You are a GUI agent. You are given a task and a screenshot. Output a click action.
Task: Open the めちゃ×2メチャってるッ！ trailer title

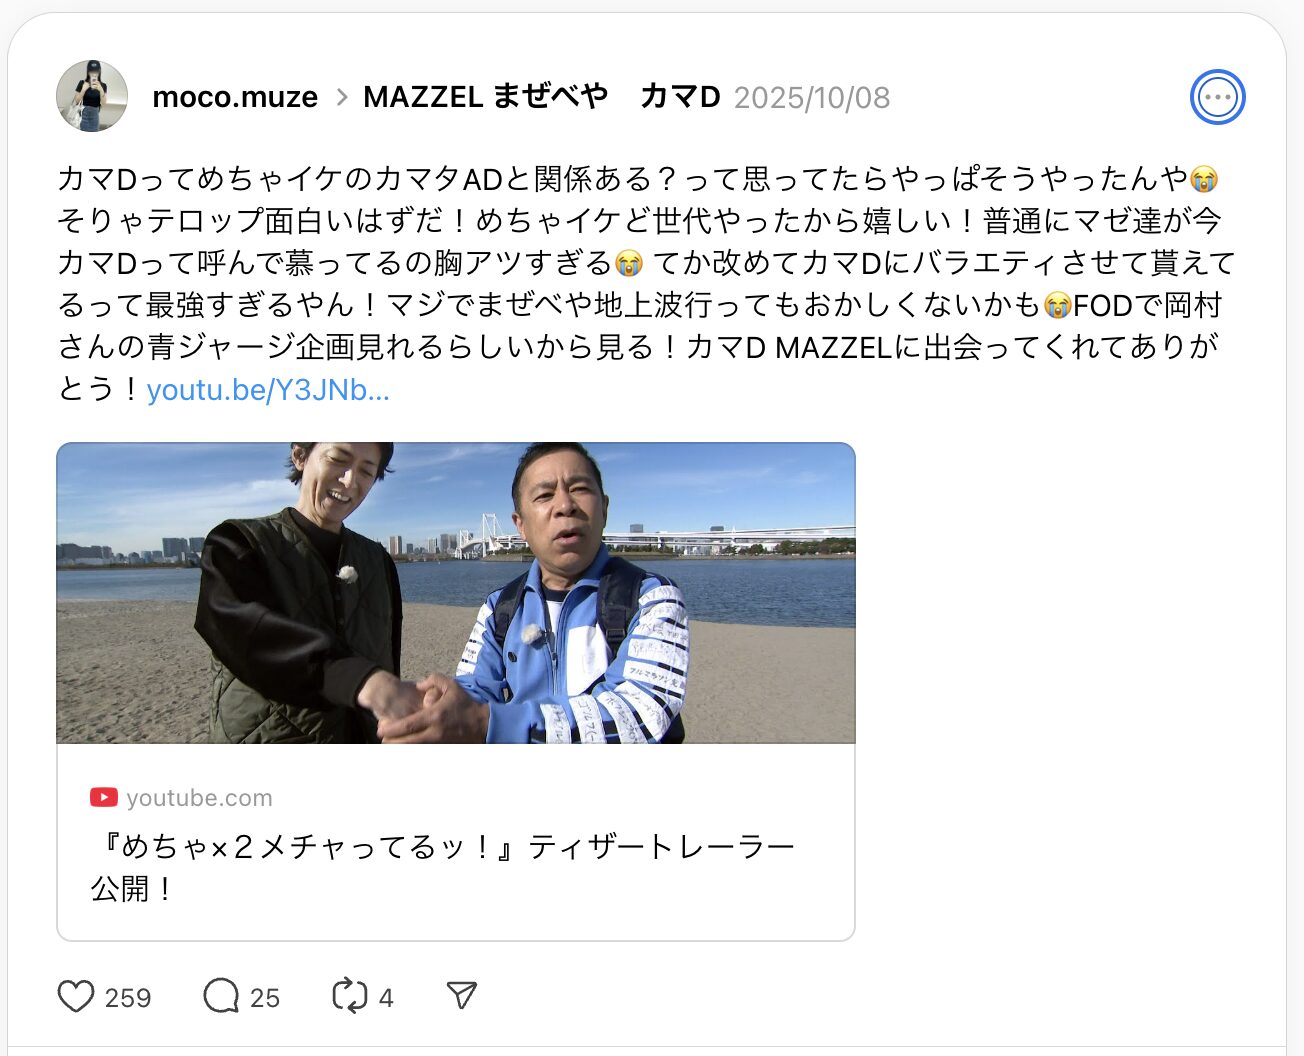pos(443,867)
